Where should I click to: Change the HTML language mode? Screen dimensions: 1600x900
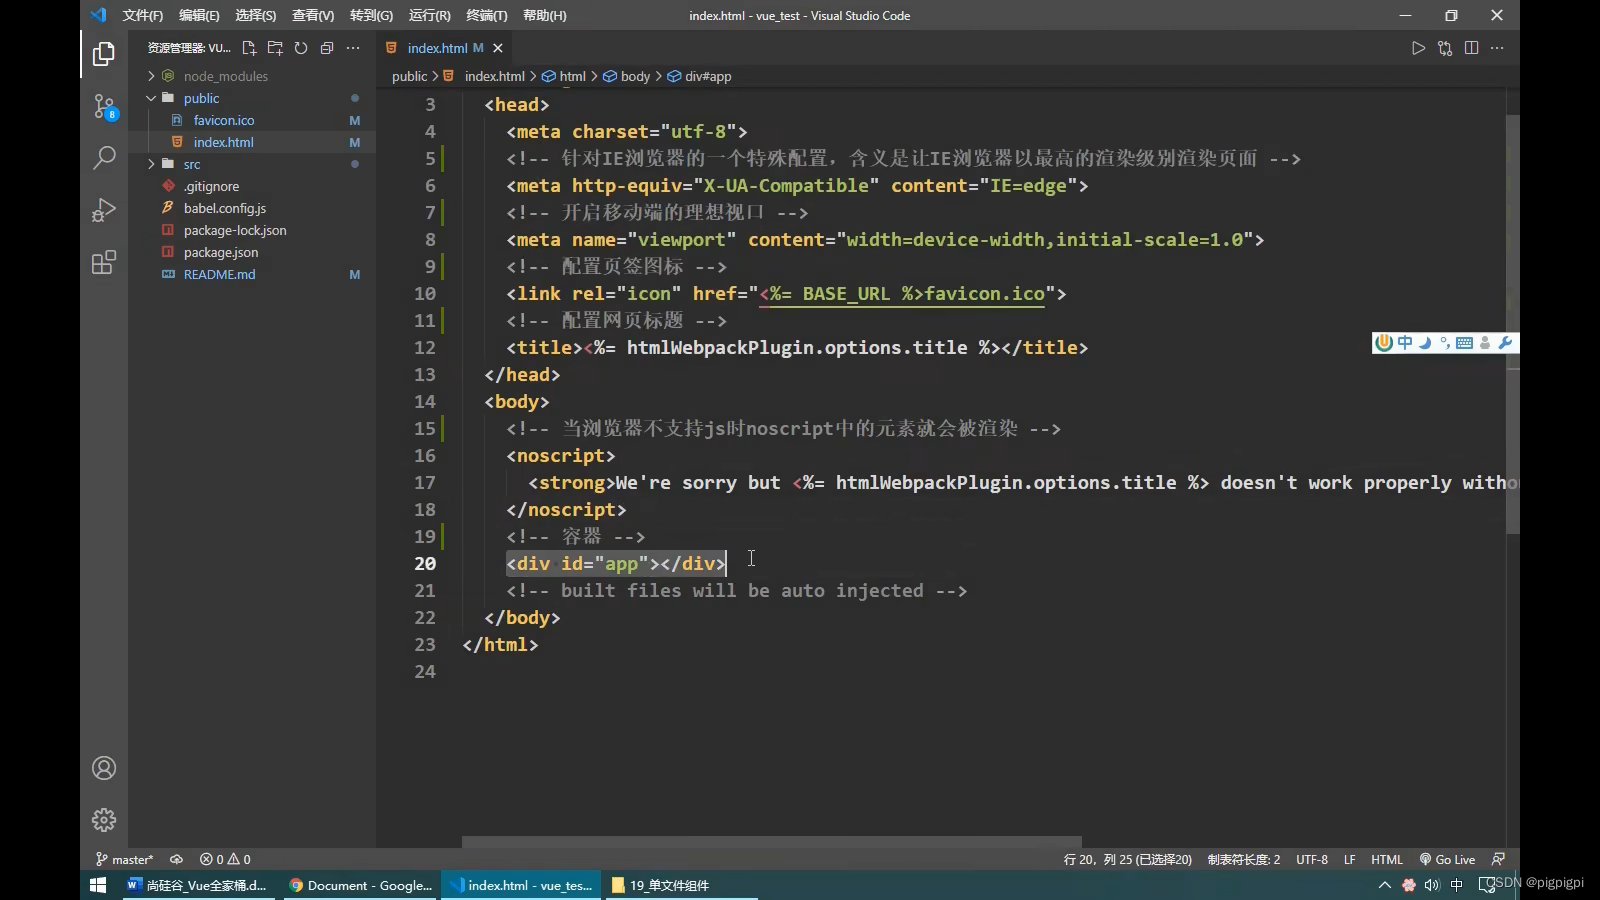[1387, 859]
